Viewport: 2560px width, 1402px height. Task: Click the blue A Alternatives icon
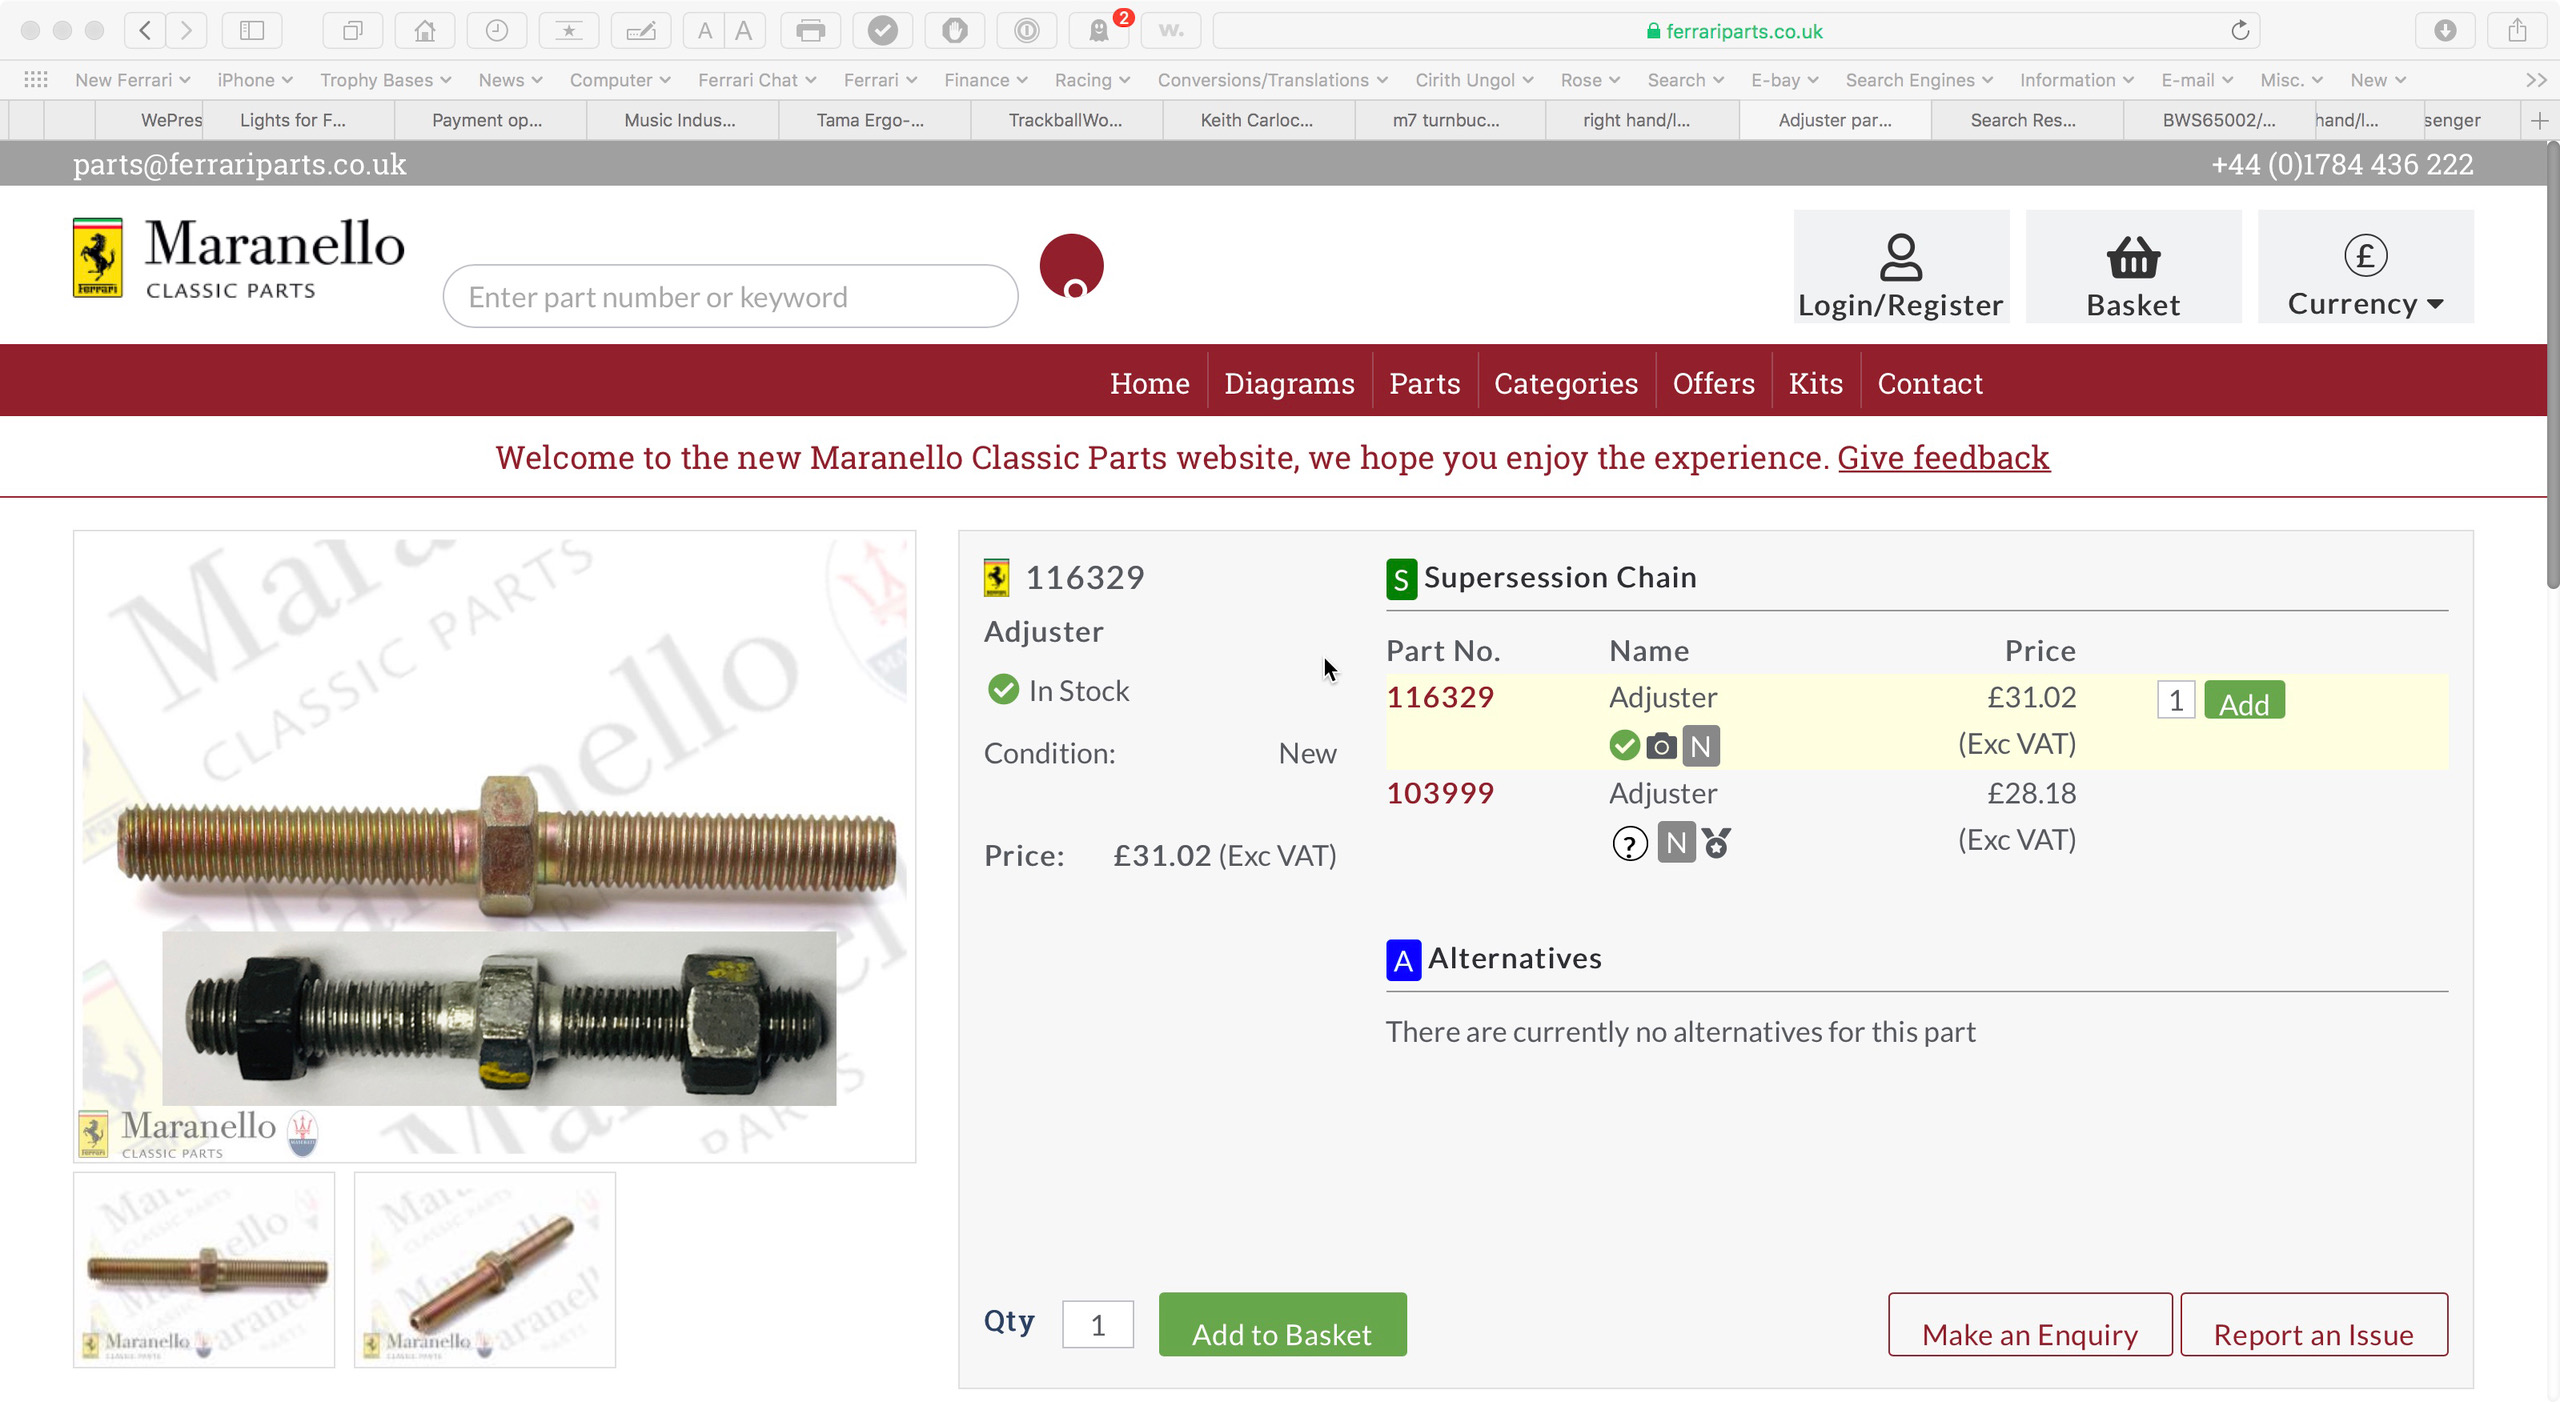click(x=1403, y=960)
